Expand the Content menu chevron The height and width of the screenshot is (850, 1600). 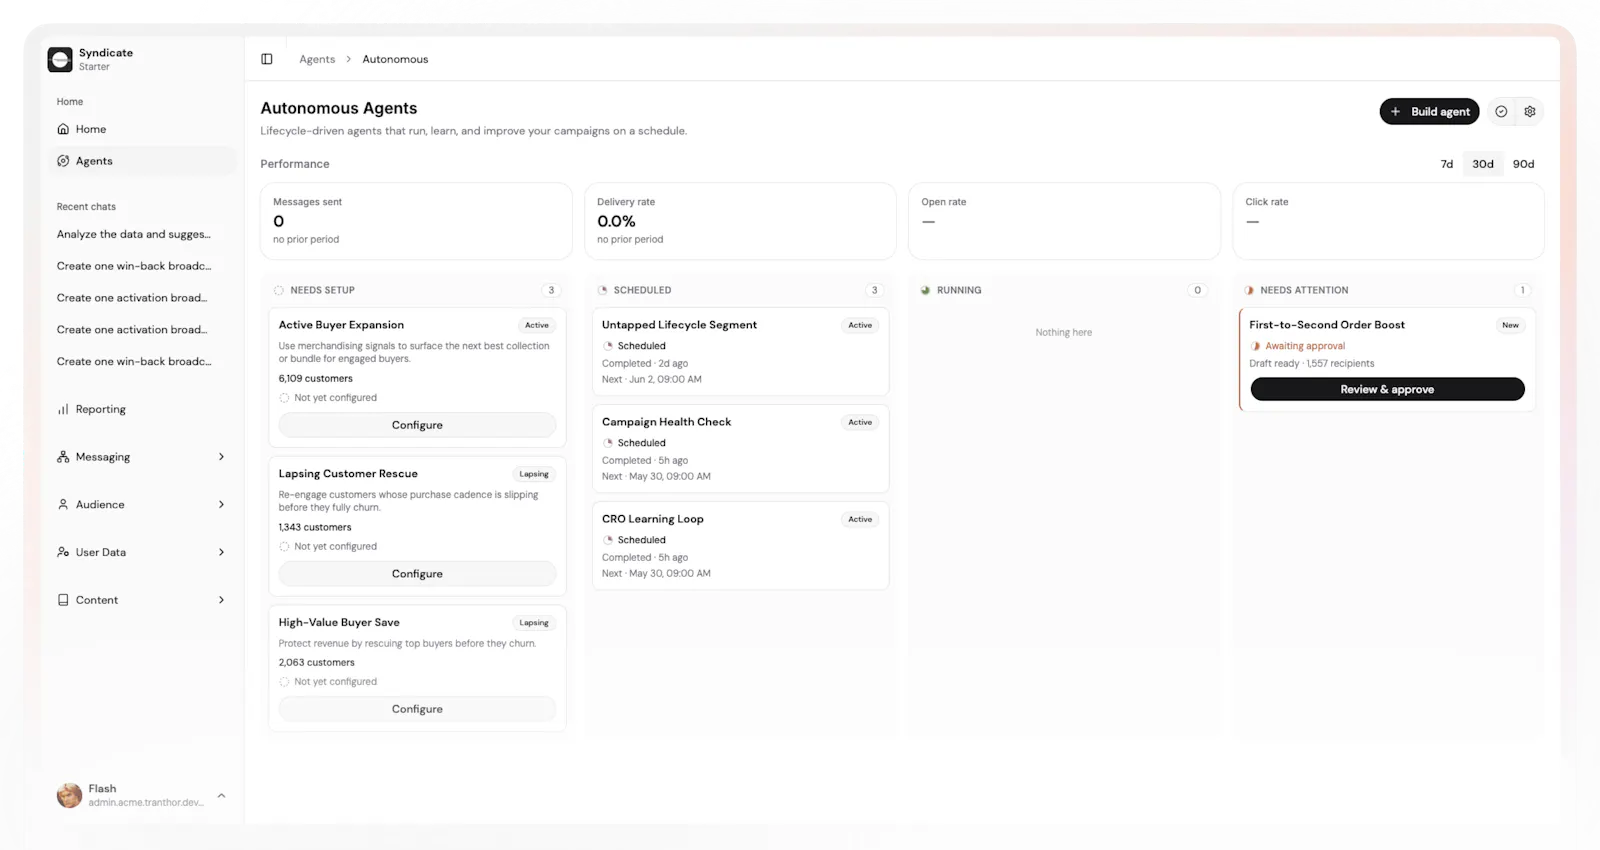point(221,600)
